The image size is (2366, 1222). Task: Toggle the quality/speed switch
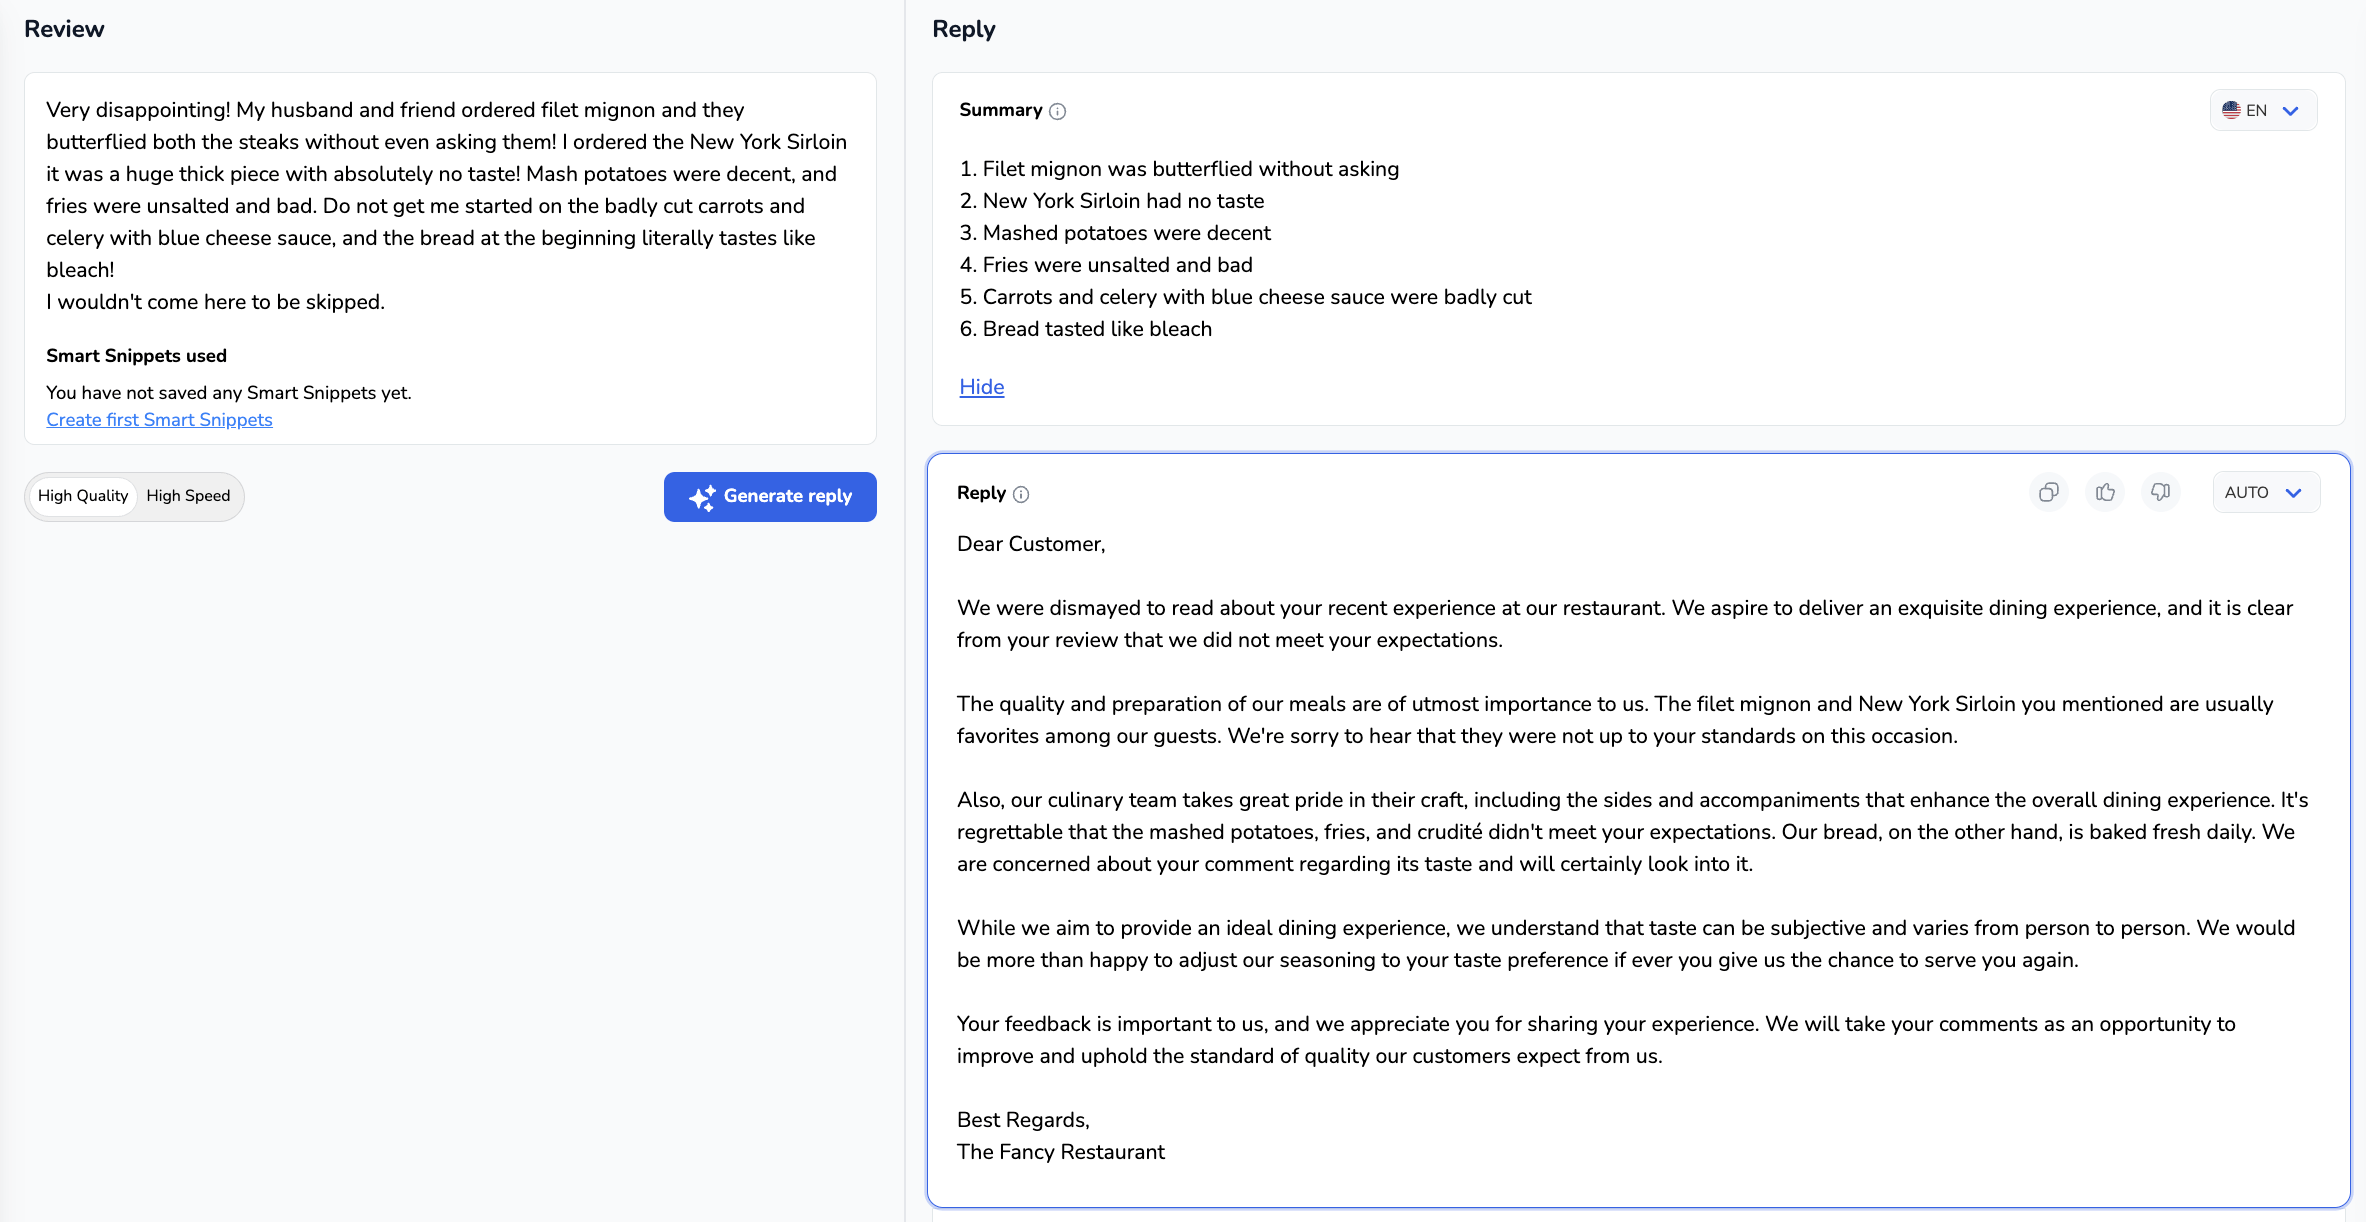click(x=134, y=495)
